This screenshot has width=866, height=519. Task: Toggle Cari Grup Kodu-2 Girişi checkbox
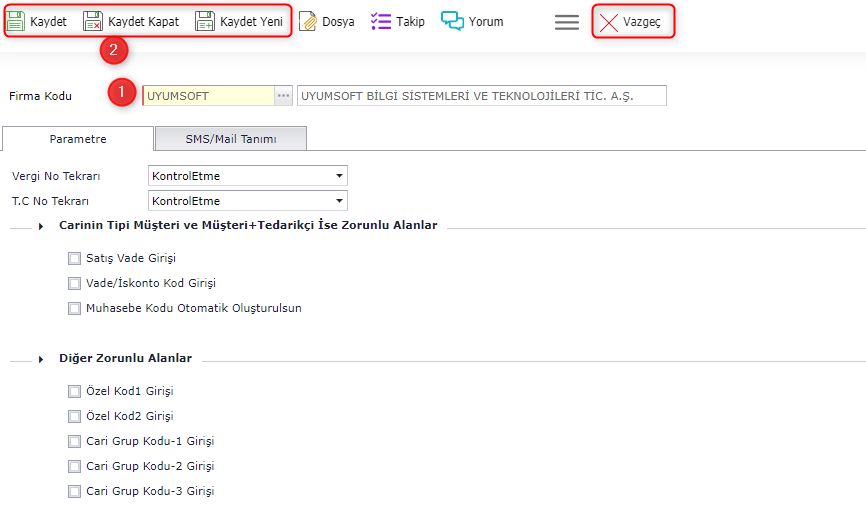74,466
